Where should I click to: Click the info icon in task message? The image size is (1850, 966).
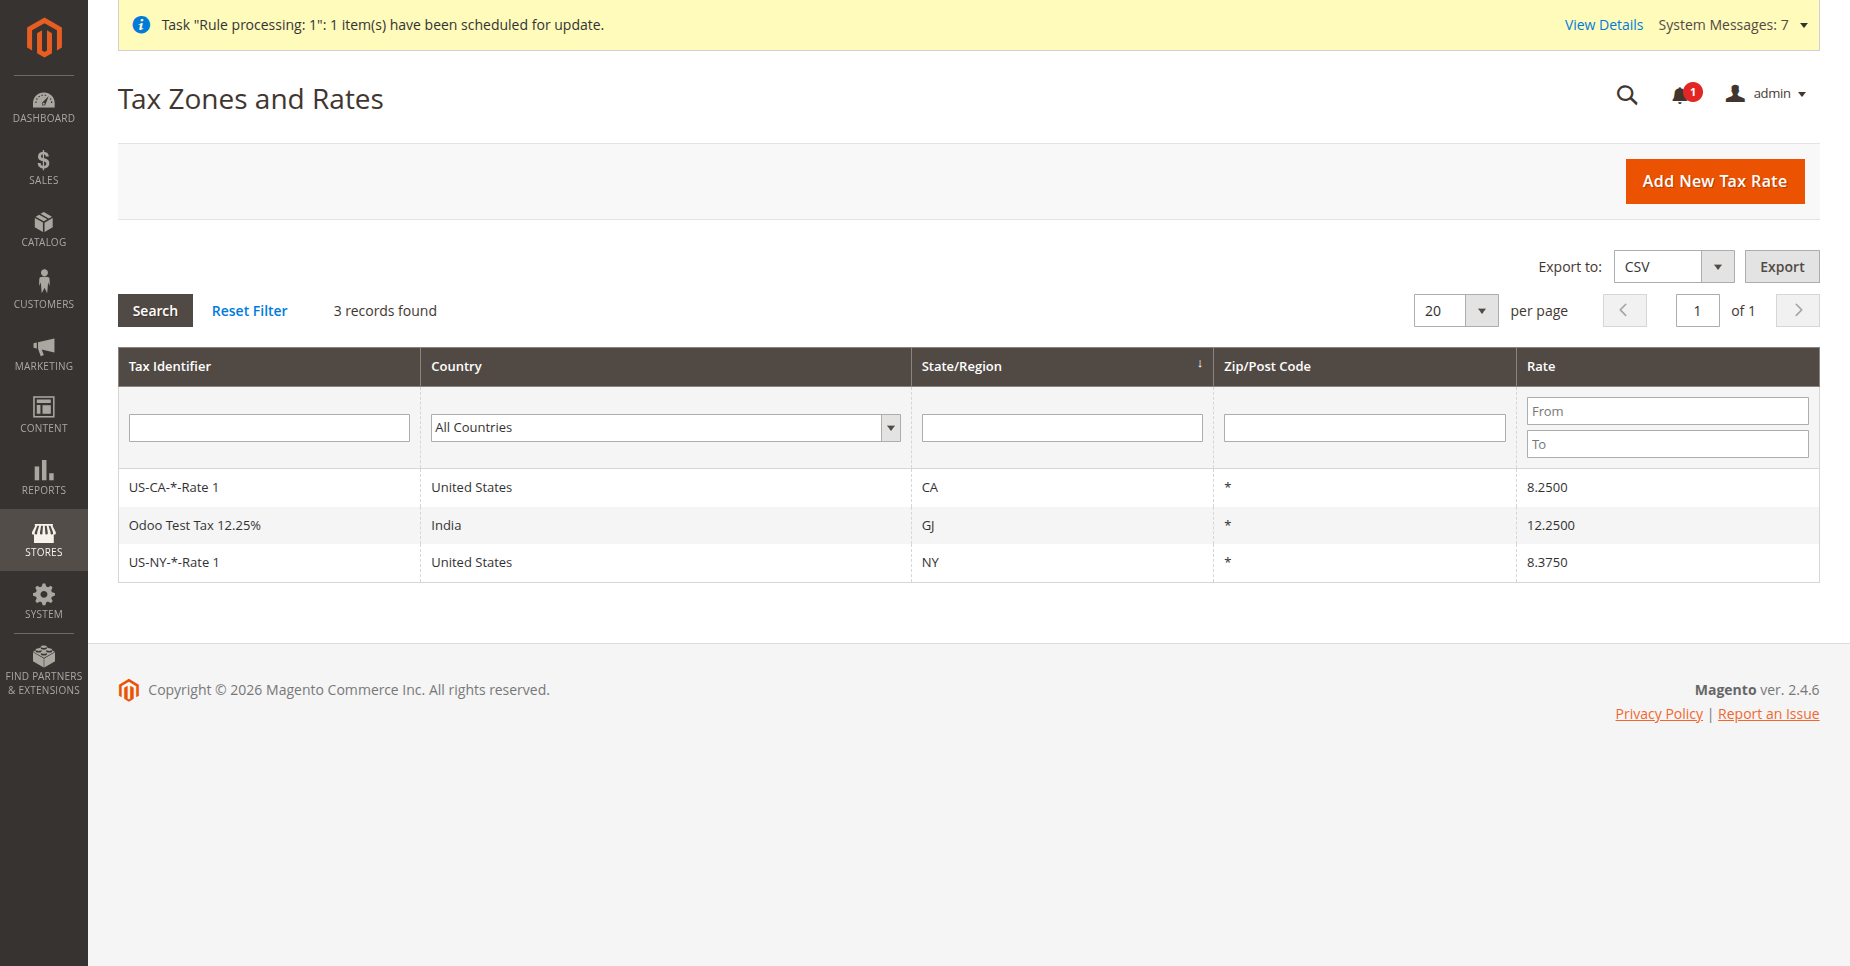click(142, 25)
